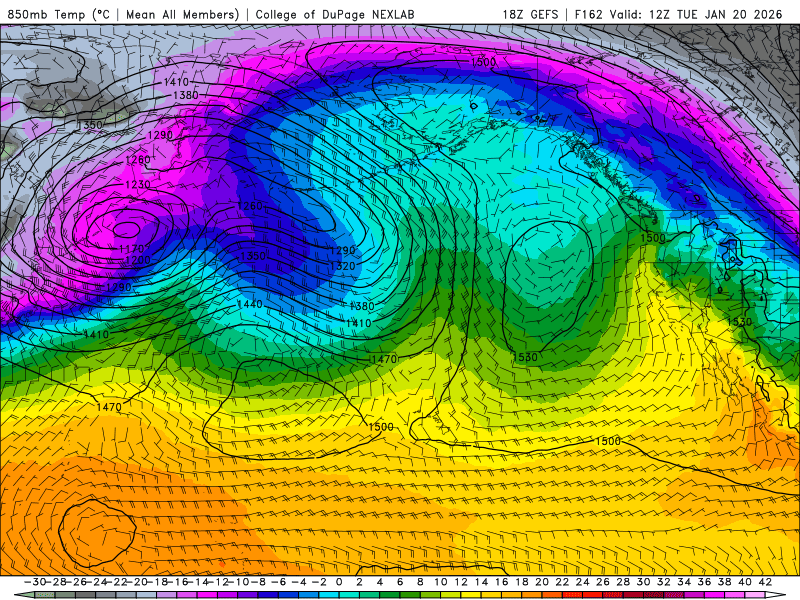Viewport: 800px width, 600px height.
Task: Select the -8 color scale label
Action: pyautogui.click(x=258, y=582)
